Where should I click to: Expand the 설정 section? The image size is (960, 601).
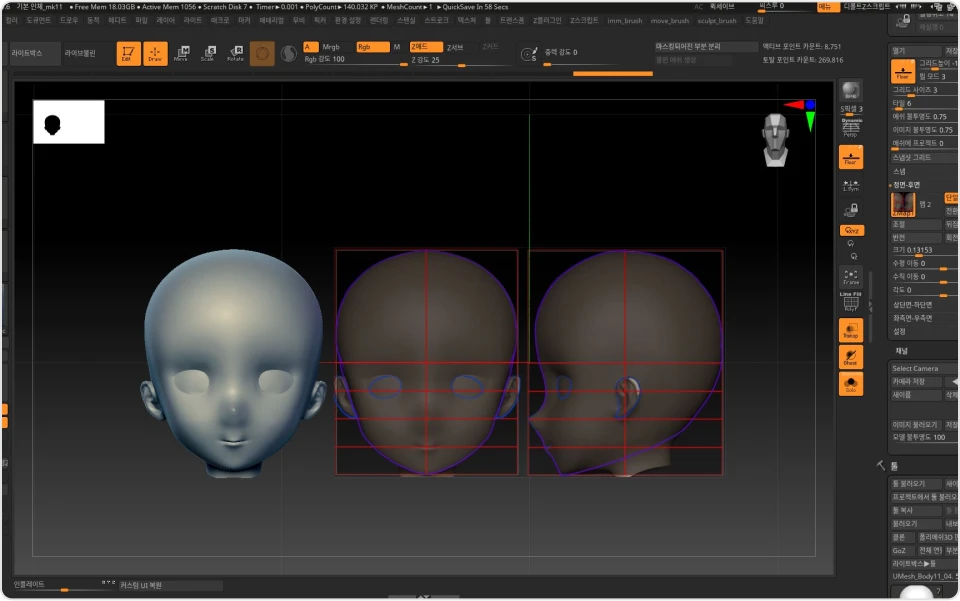pyautogui.click(x=899, y=332)
